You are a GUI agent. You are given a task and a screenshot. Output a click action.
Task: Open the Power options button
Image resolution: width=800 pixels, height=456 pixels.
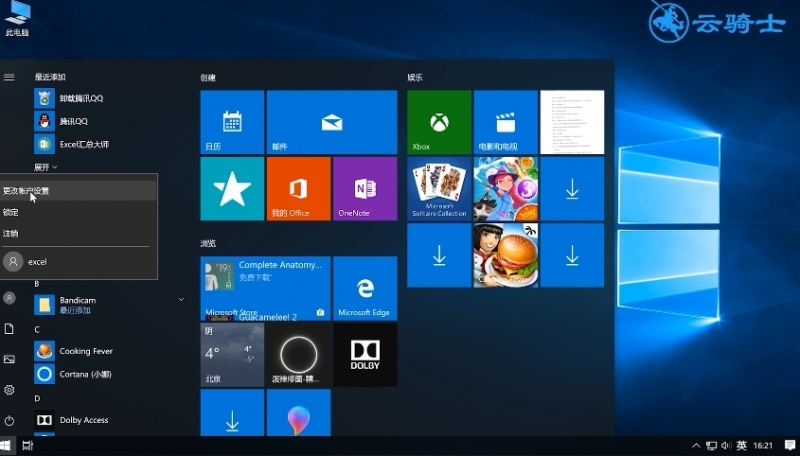pos(9,421)
